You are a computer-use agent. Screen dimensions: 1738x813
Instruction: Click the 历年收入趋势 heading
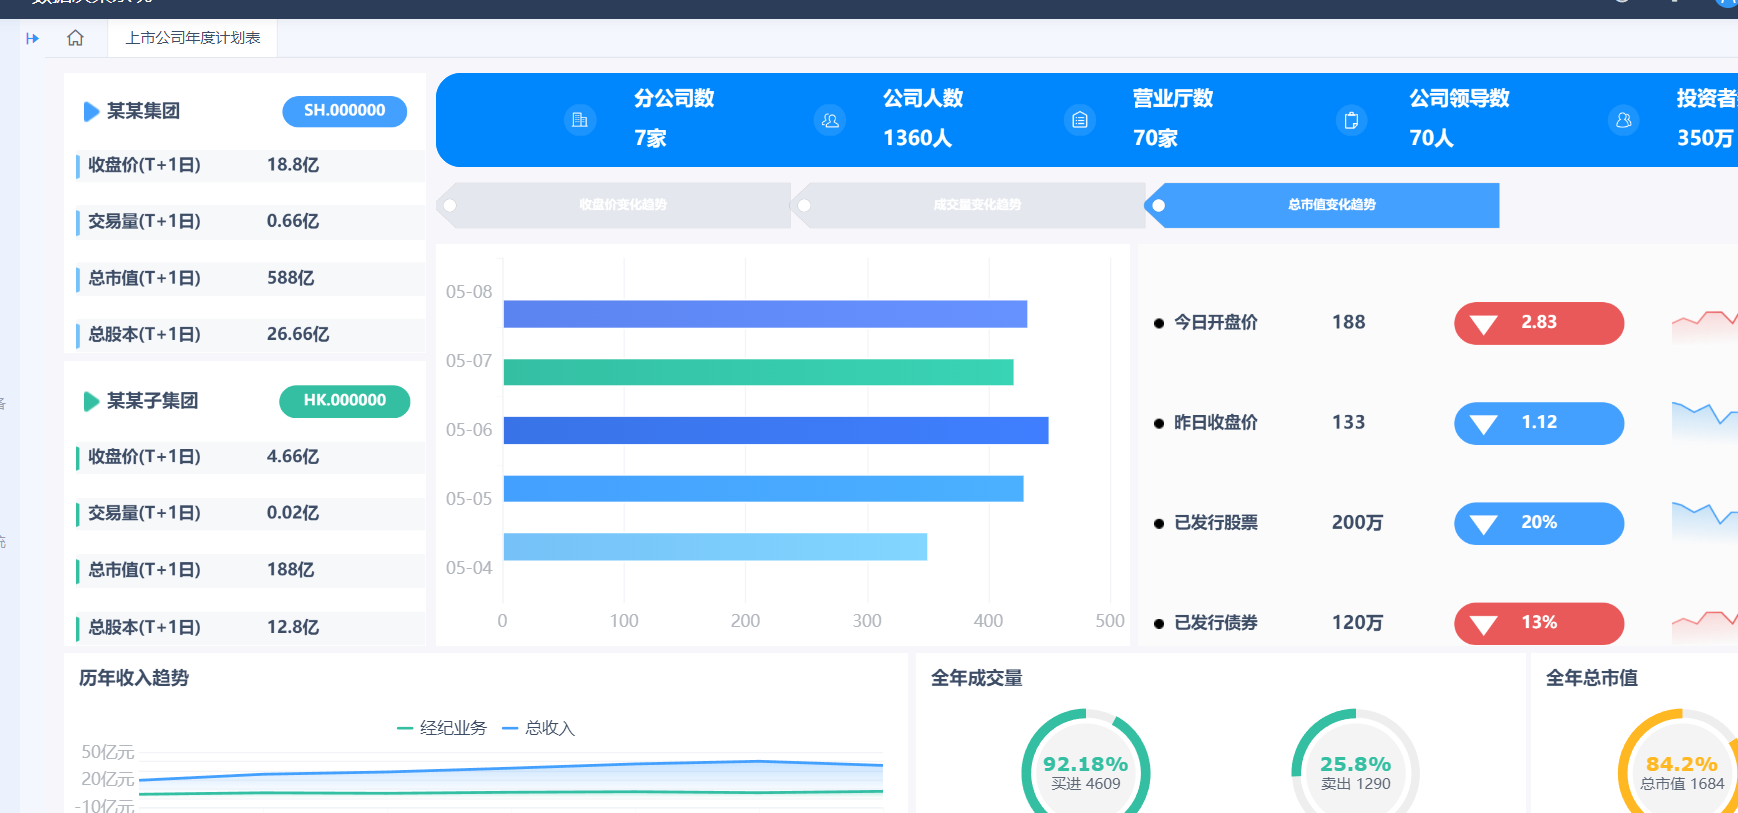click(134, 678)
